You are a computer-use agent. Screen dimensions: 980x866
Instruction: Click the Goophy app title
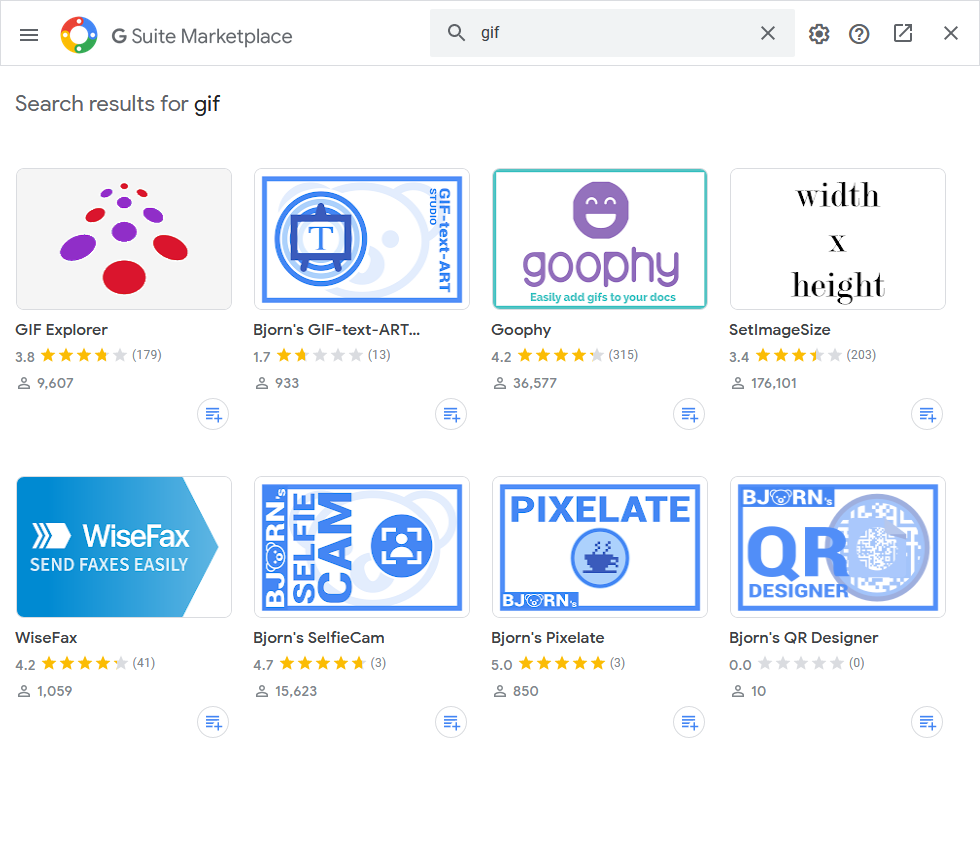click(x=521, y=331)
